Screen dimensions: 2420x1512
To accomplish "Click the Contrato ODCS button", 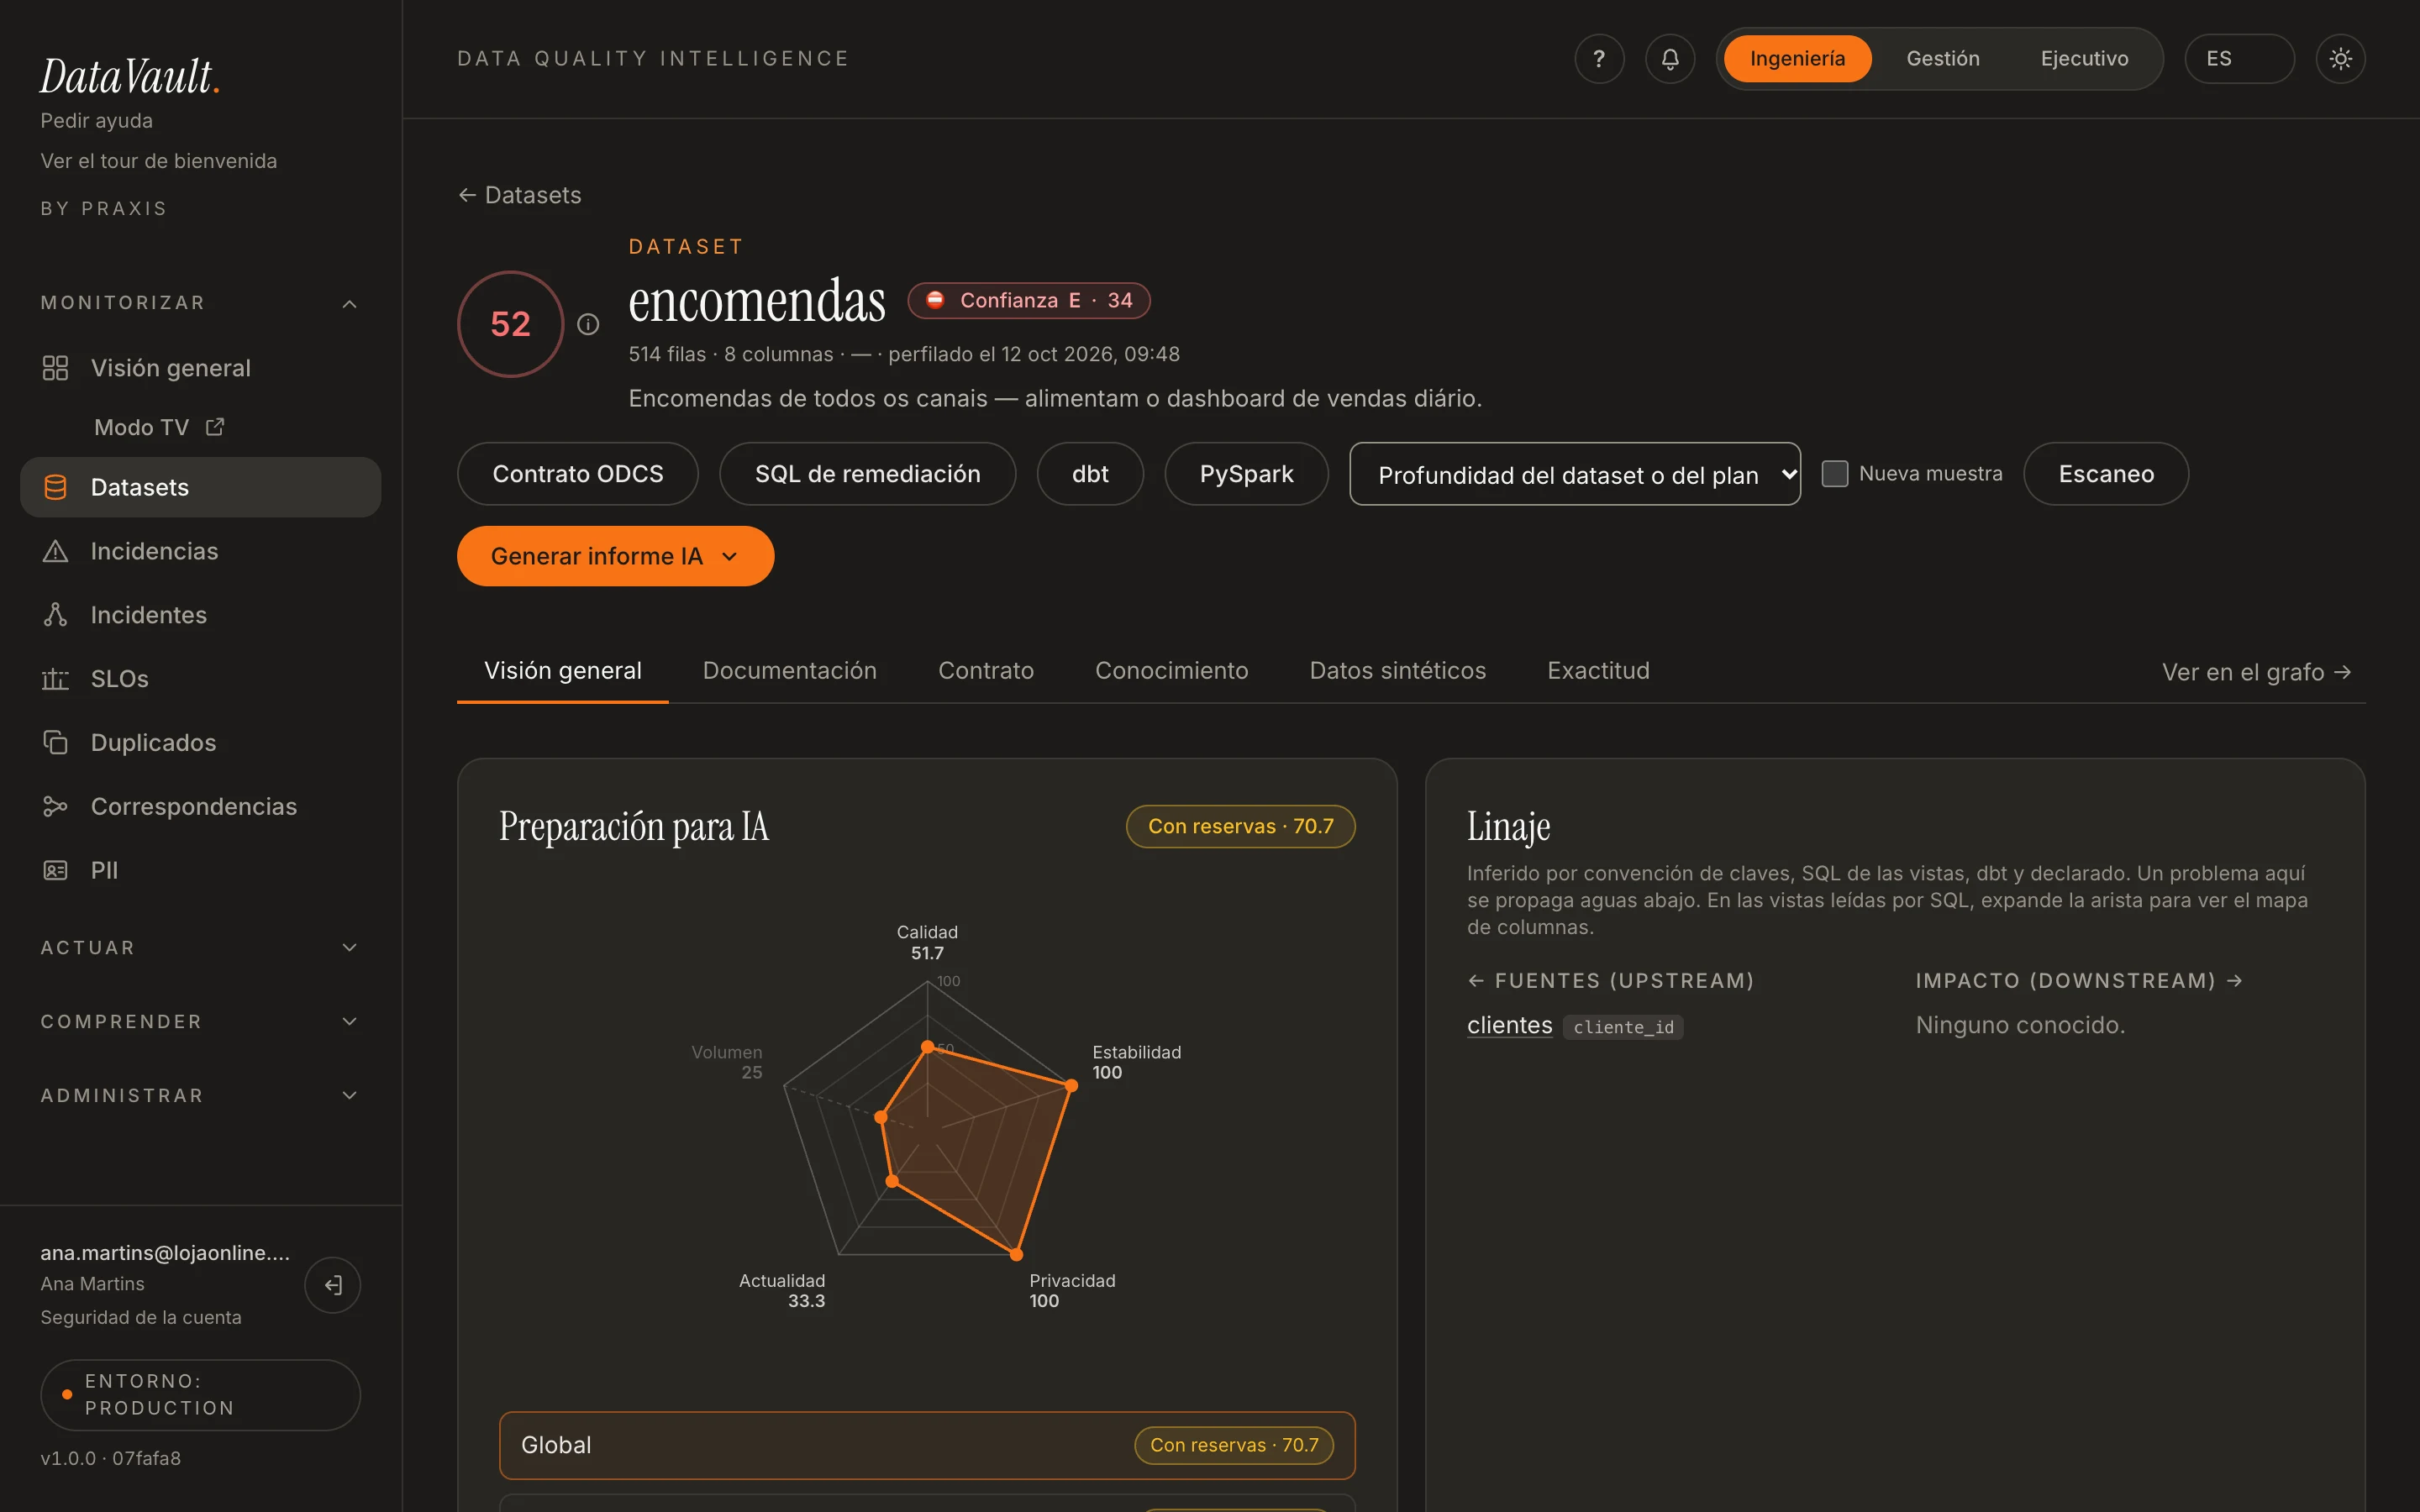I will tap(578, 474).
